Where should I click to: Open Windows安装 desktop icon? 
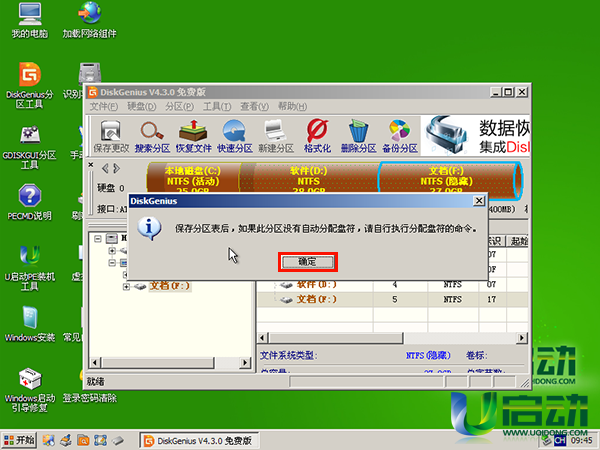click(x=29, y=324)
